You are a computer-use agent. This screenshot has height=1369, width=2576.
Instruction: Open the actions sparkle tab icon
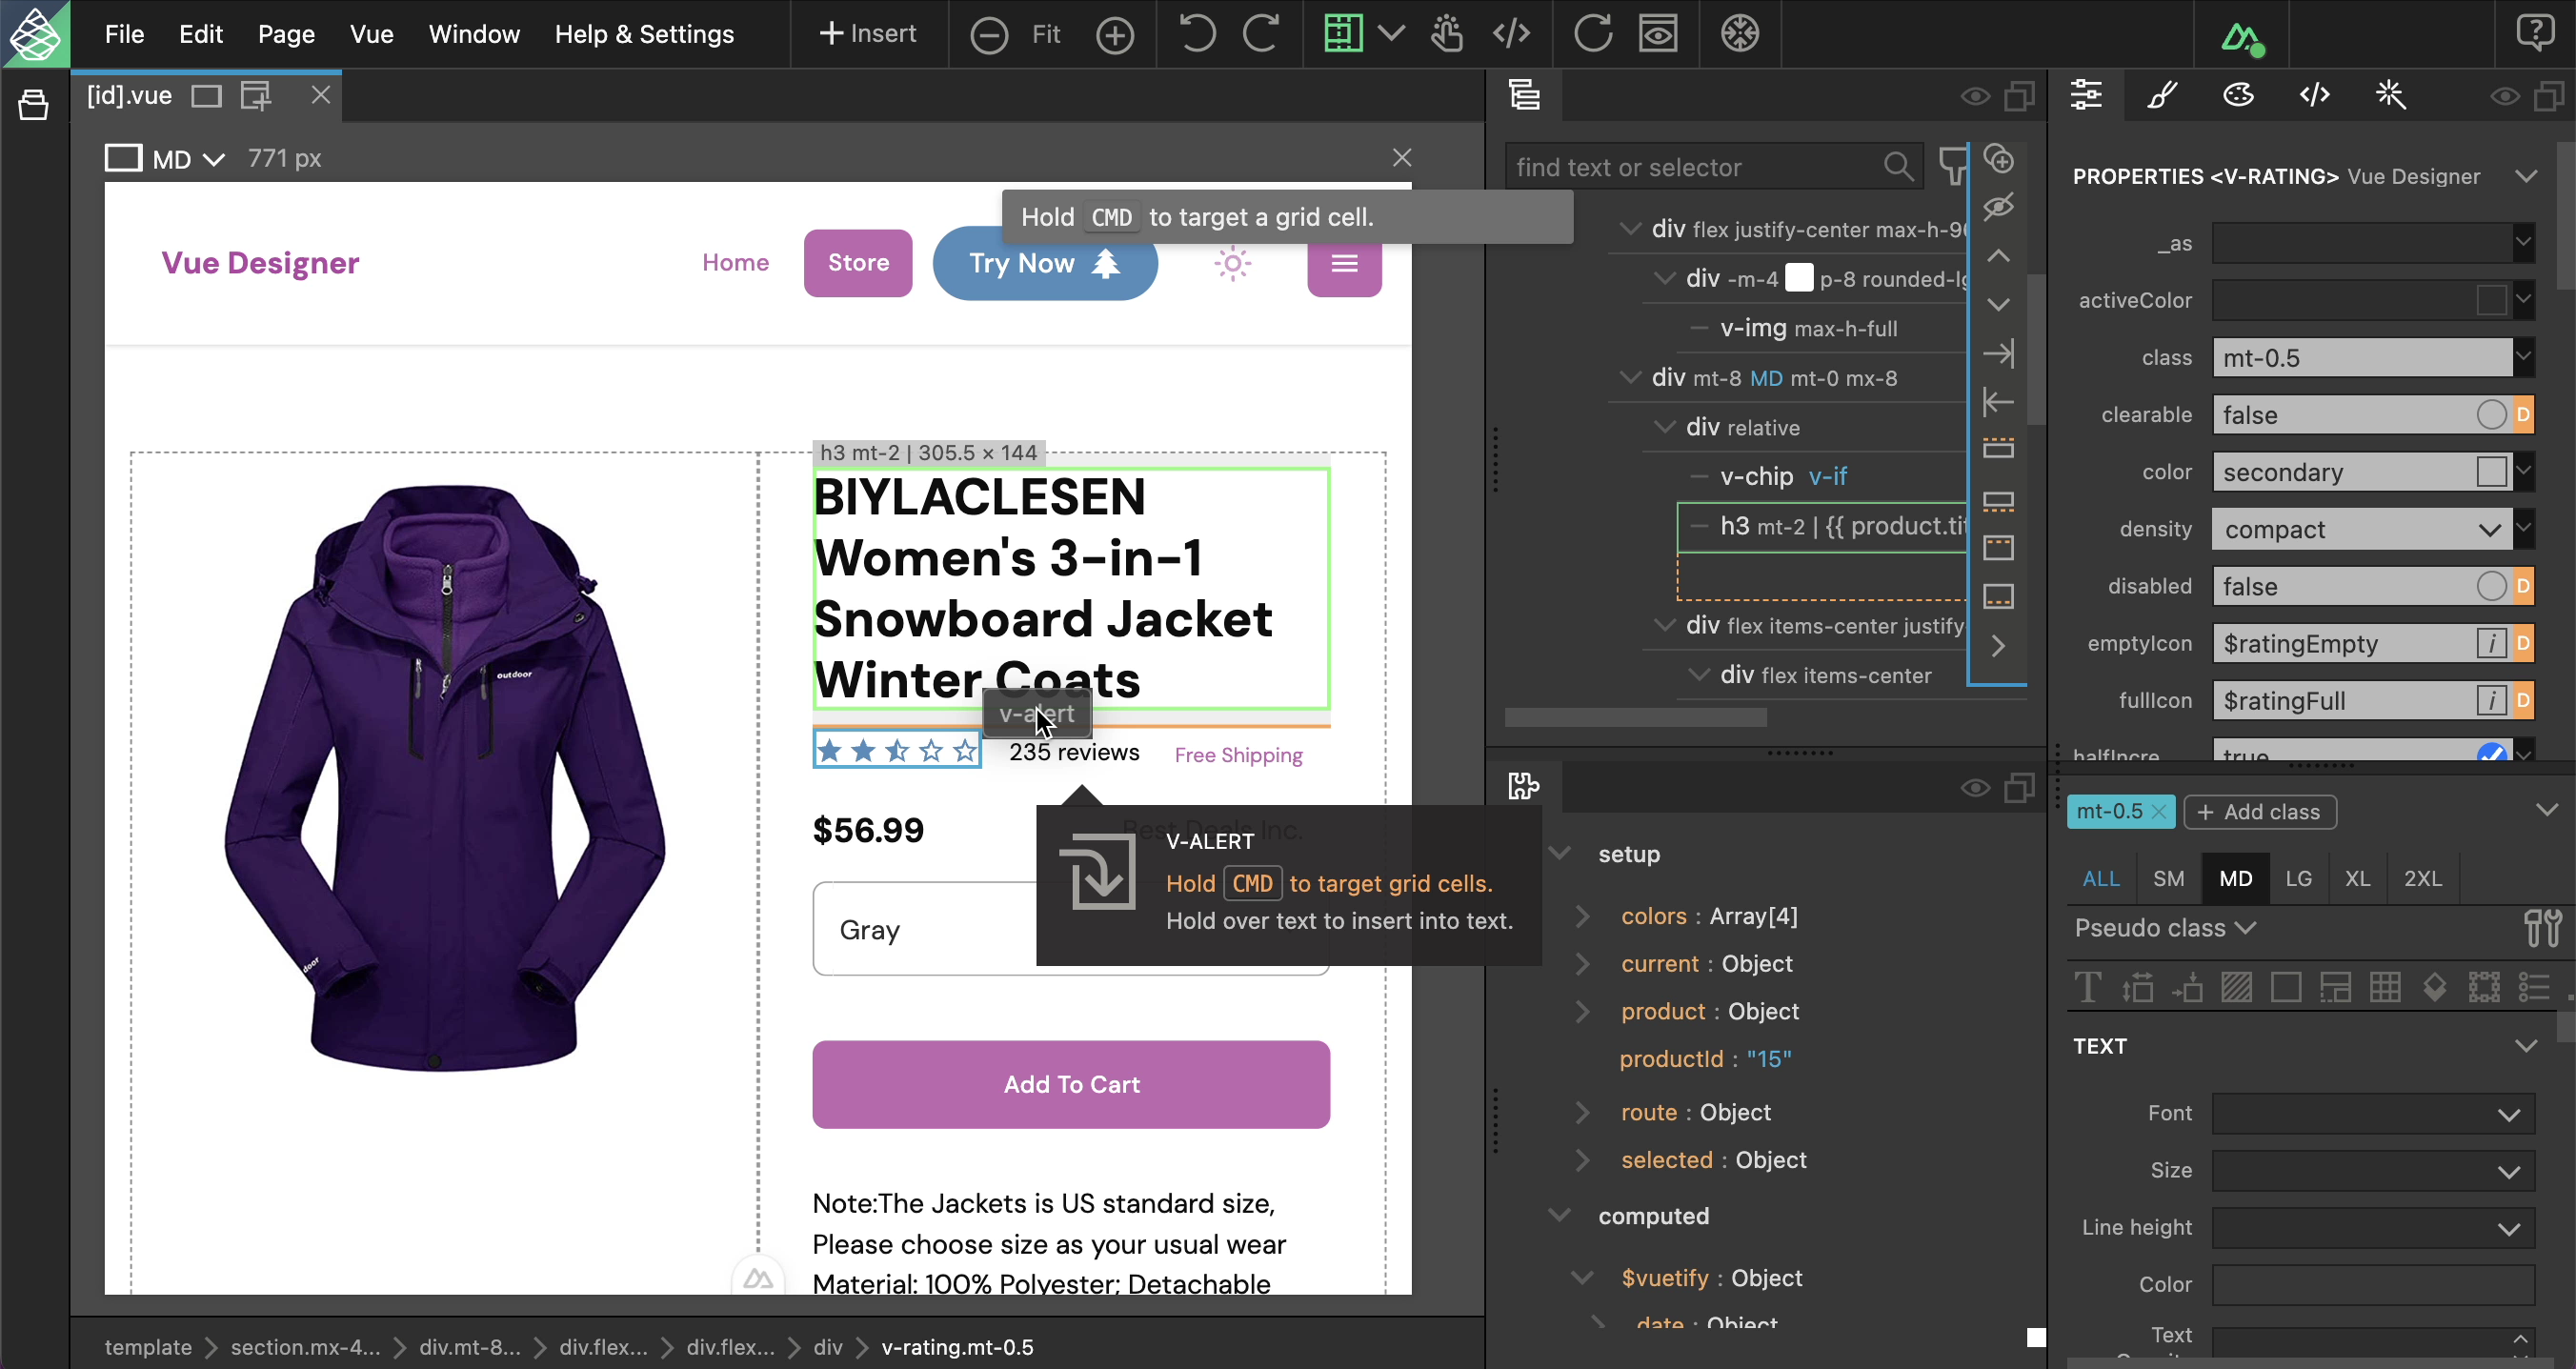coord(2390,94)
